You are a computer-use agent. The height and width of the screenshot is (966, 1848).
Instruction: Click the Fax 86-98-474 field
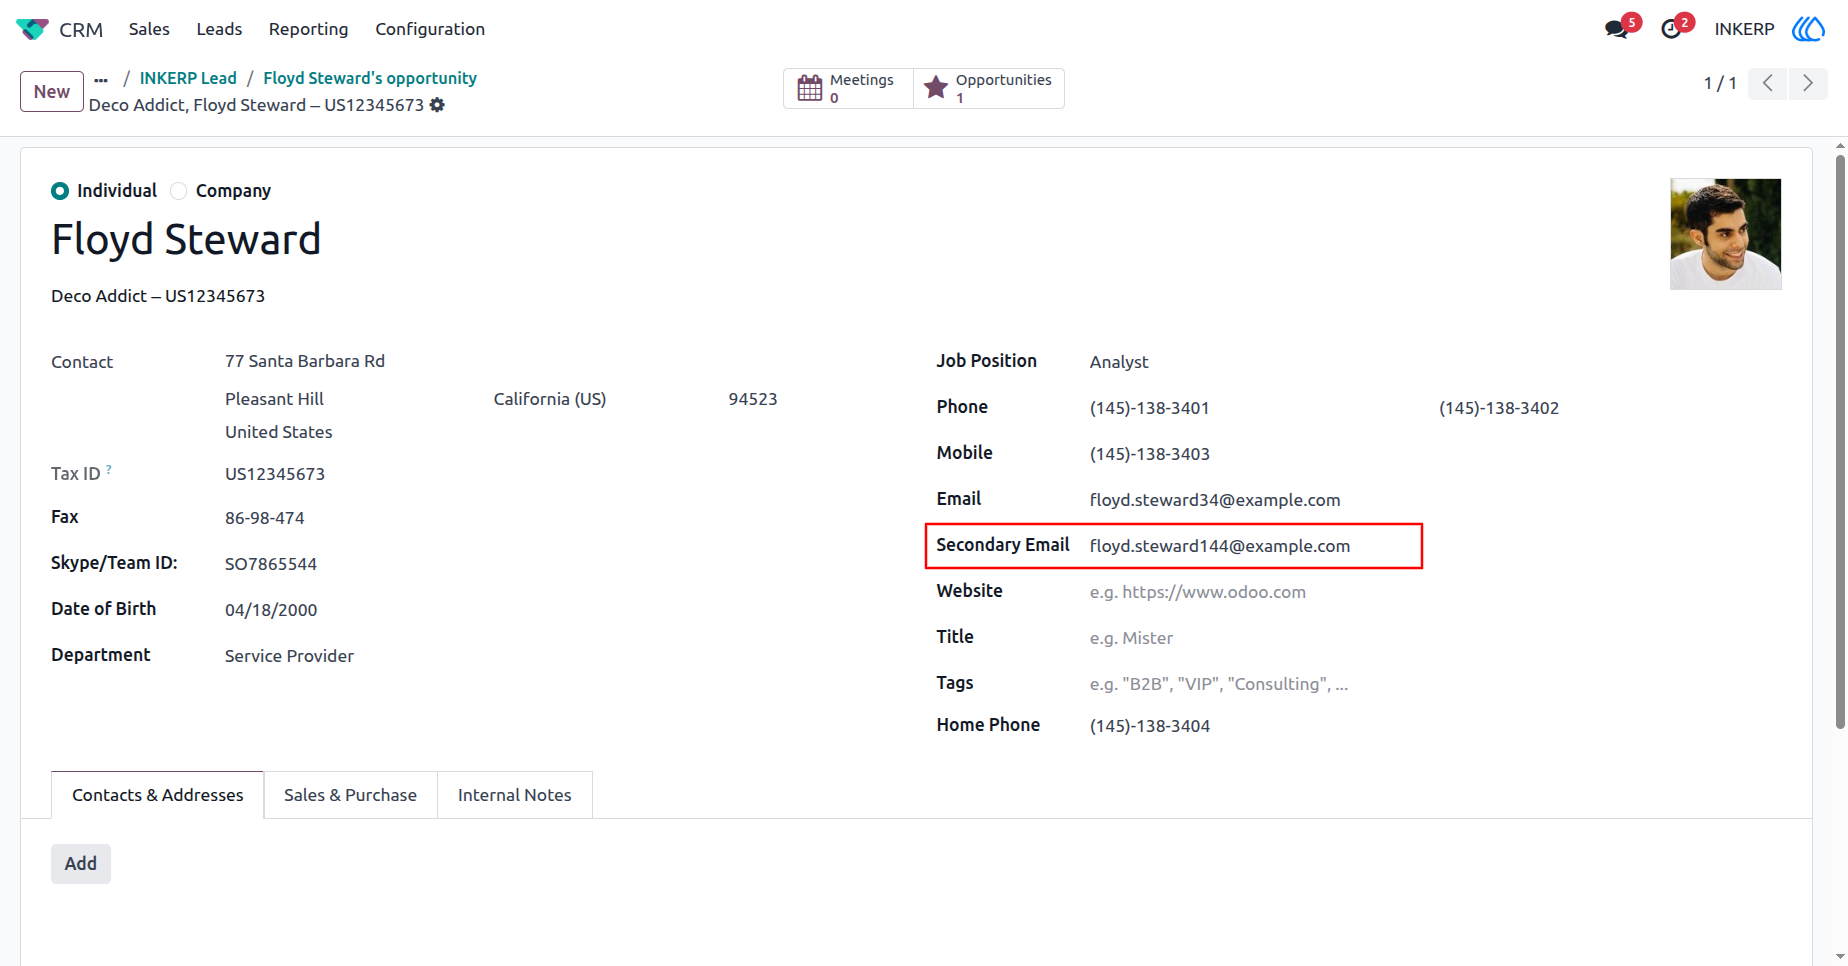(265, 518)
